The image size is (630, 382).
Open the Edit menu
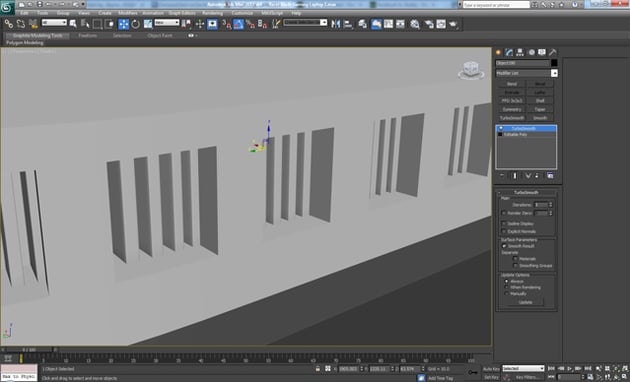(x=24, y=13)
